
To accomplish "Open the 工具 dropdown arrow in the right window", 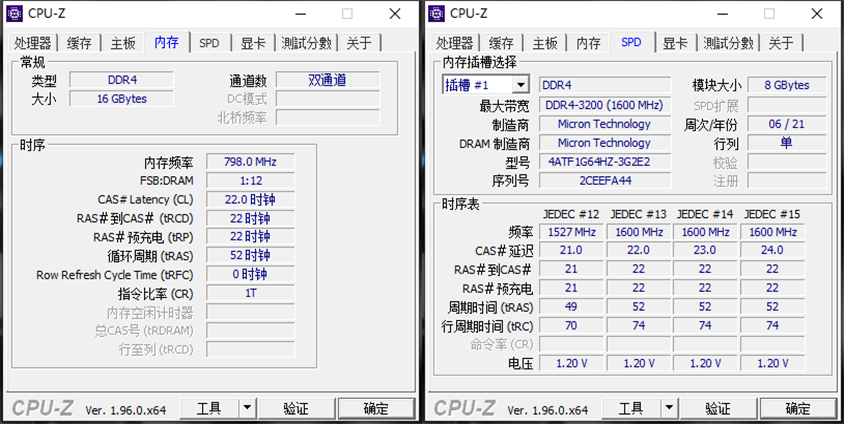I will pos(669,409).
